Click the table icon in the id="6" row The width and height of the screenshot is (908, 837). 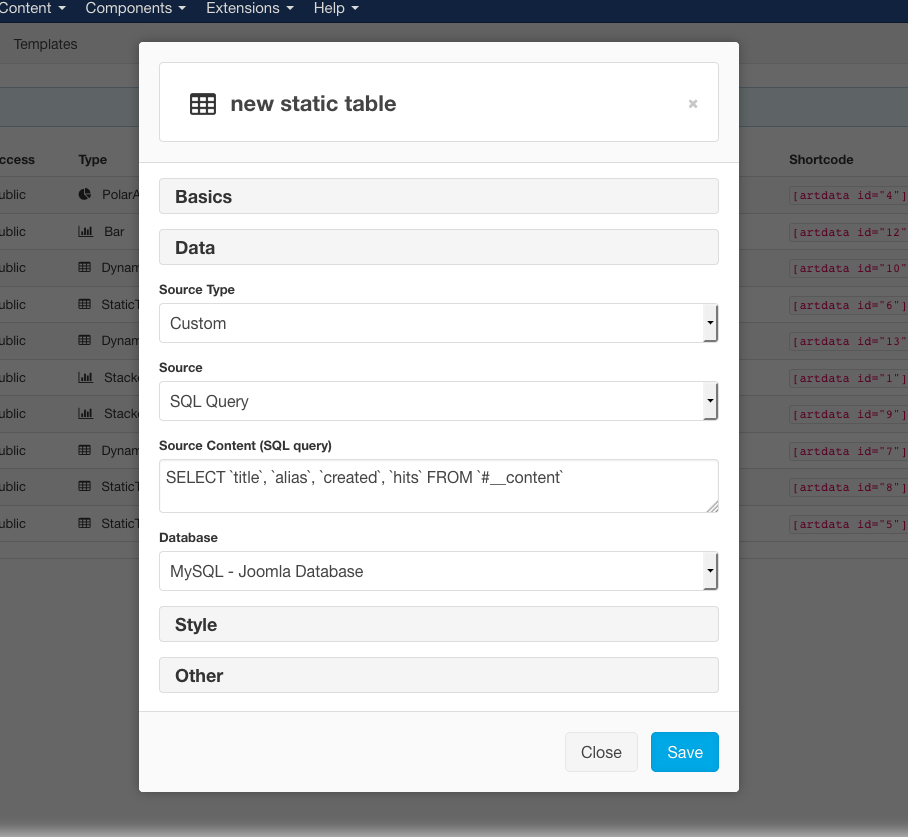point(85,304)
